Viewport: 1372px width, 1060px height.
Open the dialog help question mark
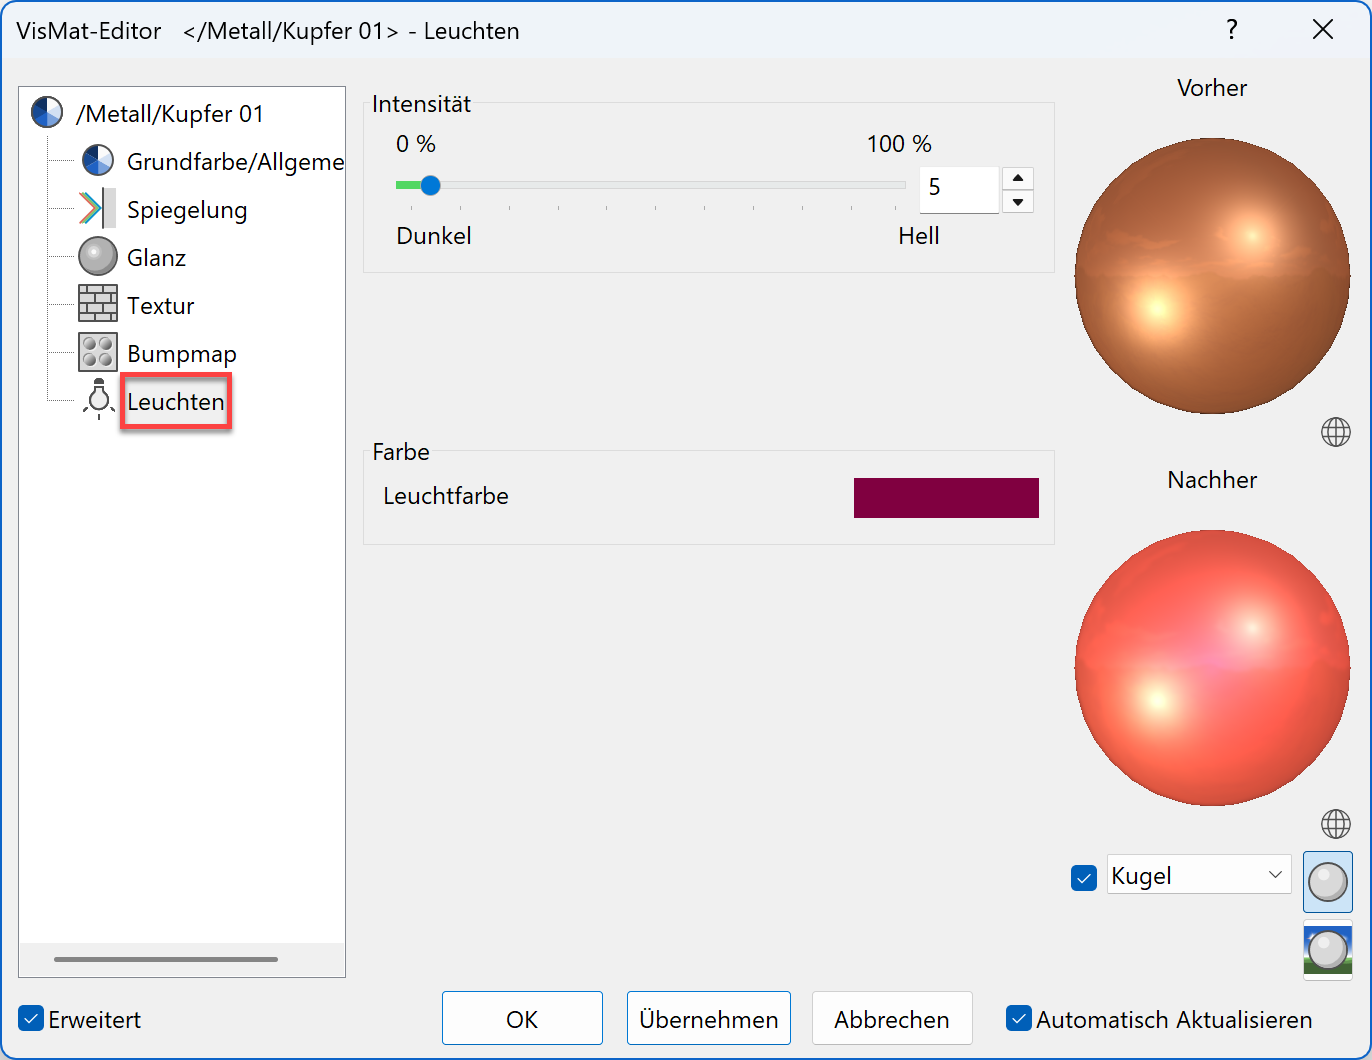coord(1232,30)
